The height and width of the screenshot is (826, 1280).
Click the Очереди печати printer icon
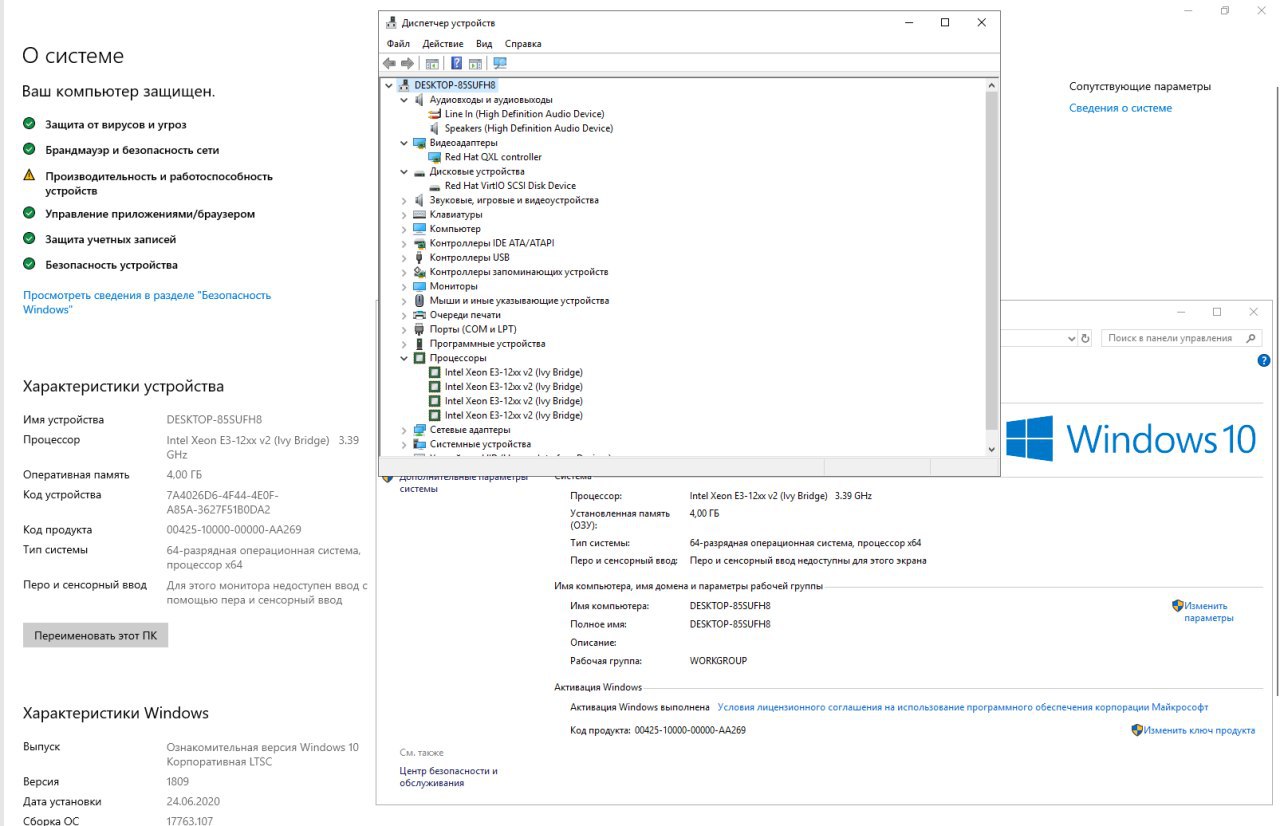click(419, 315)
